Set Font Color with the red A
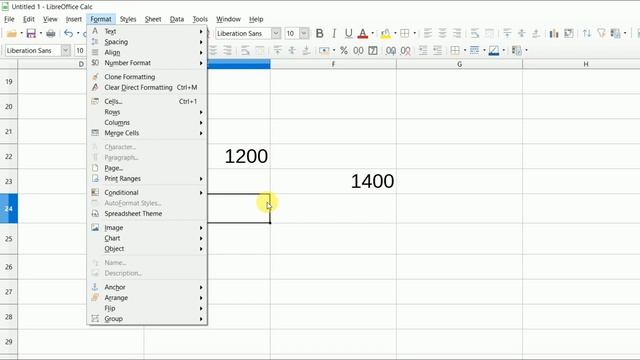Screen dimensions: 640x360 click(x=363, y=33)
